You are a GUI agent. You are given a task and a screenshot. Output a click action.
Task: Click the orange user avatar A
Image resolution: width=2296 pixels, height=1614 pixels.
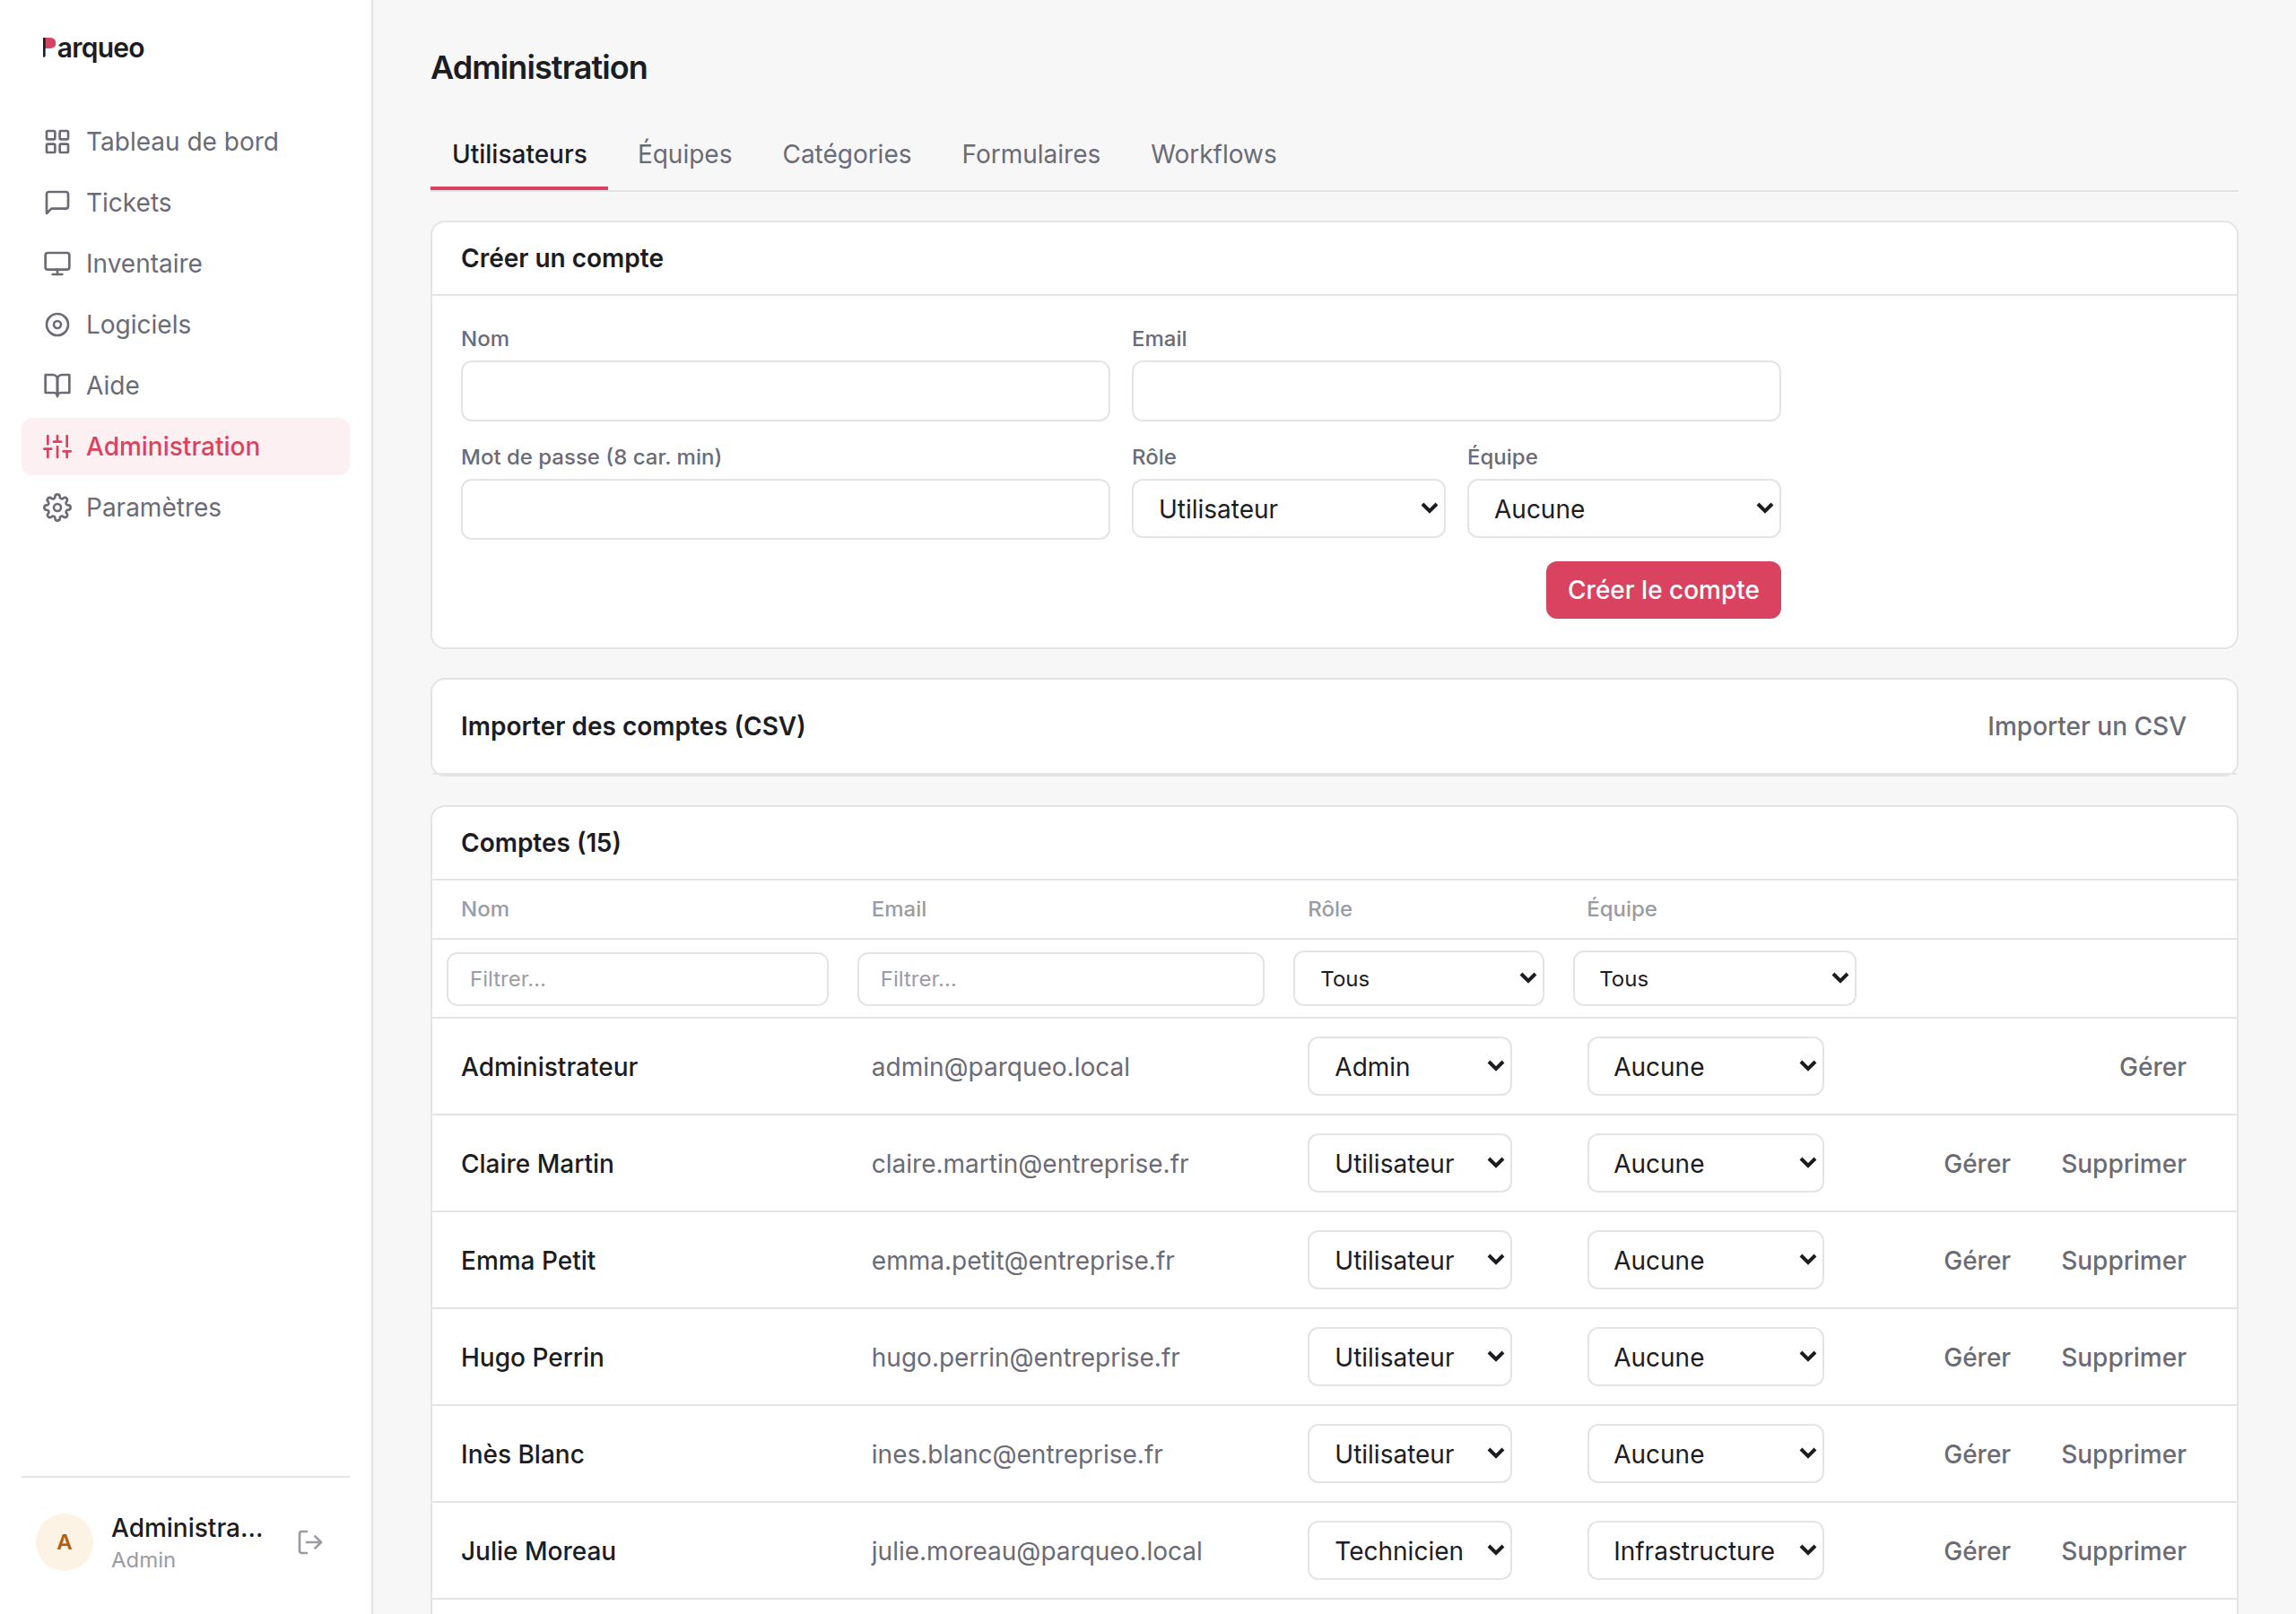click(64, 1542)
